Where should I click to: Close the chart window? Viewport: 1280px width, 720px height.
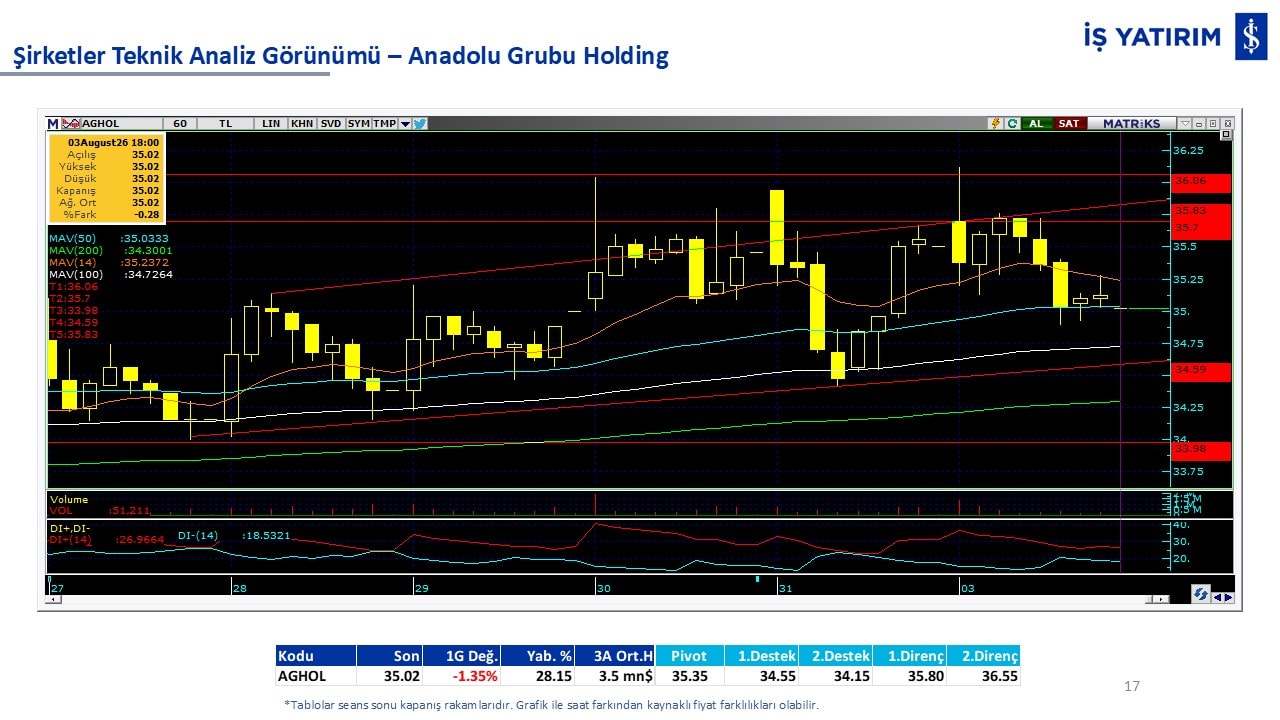(x=1226, y=124)
